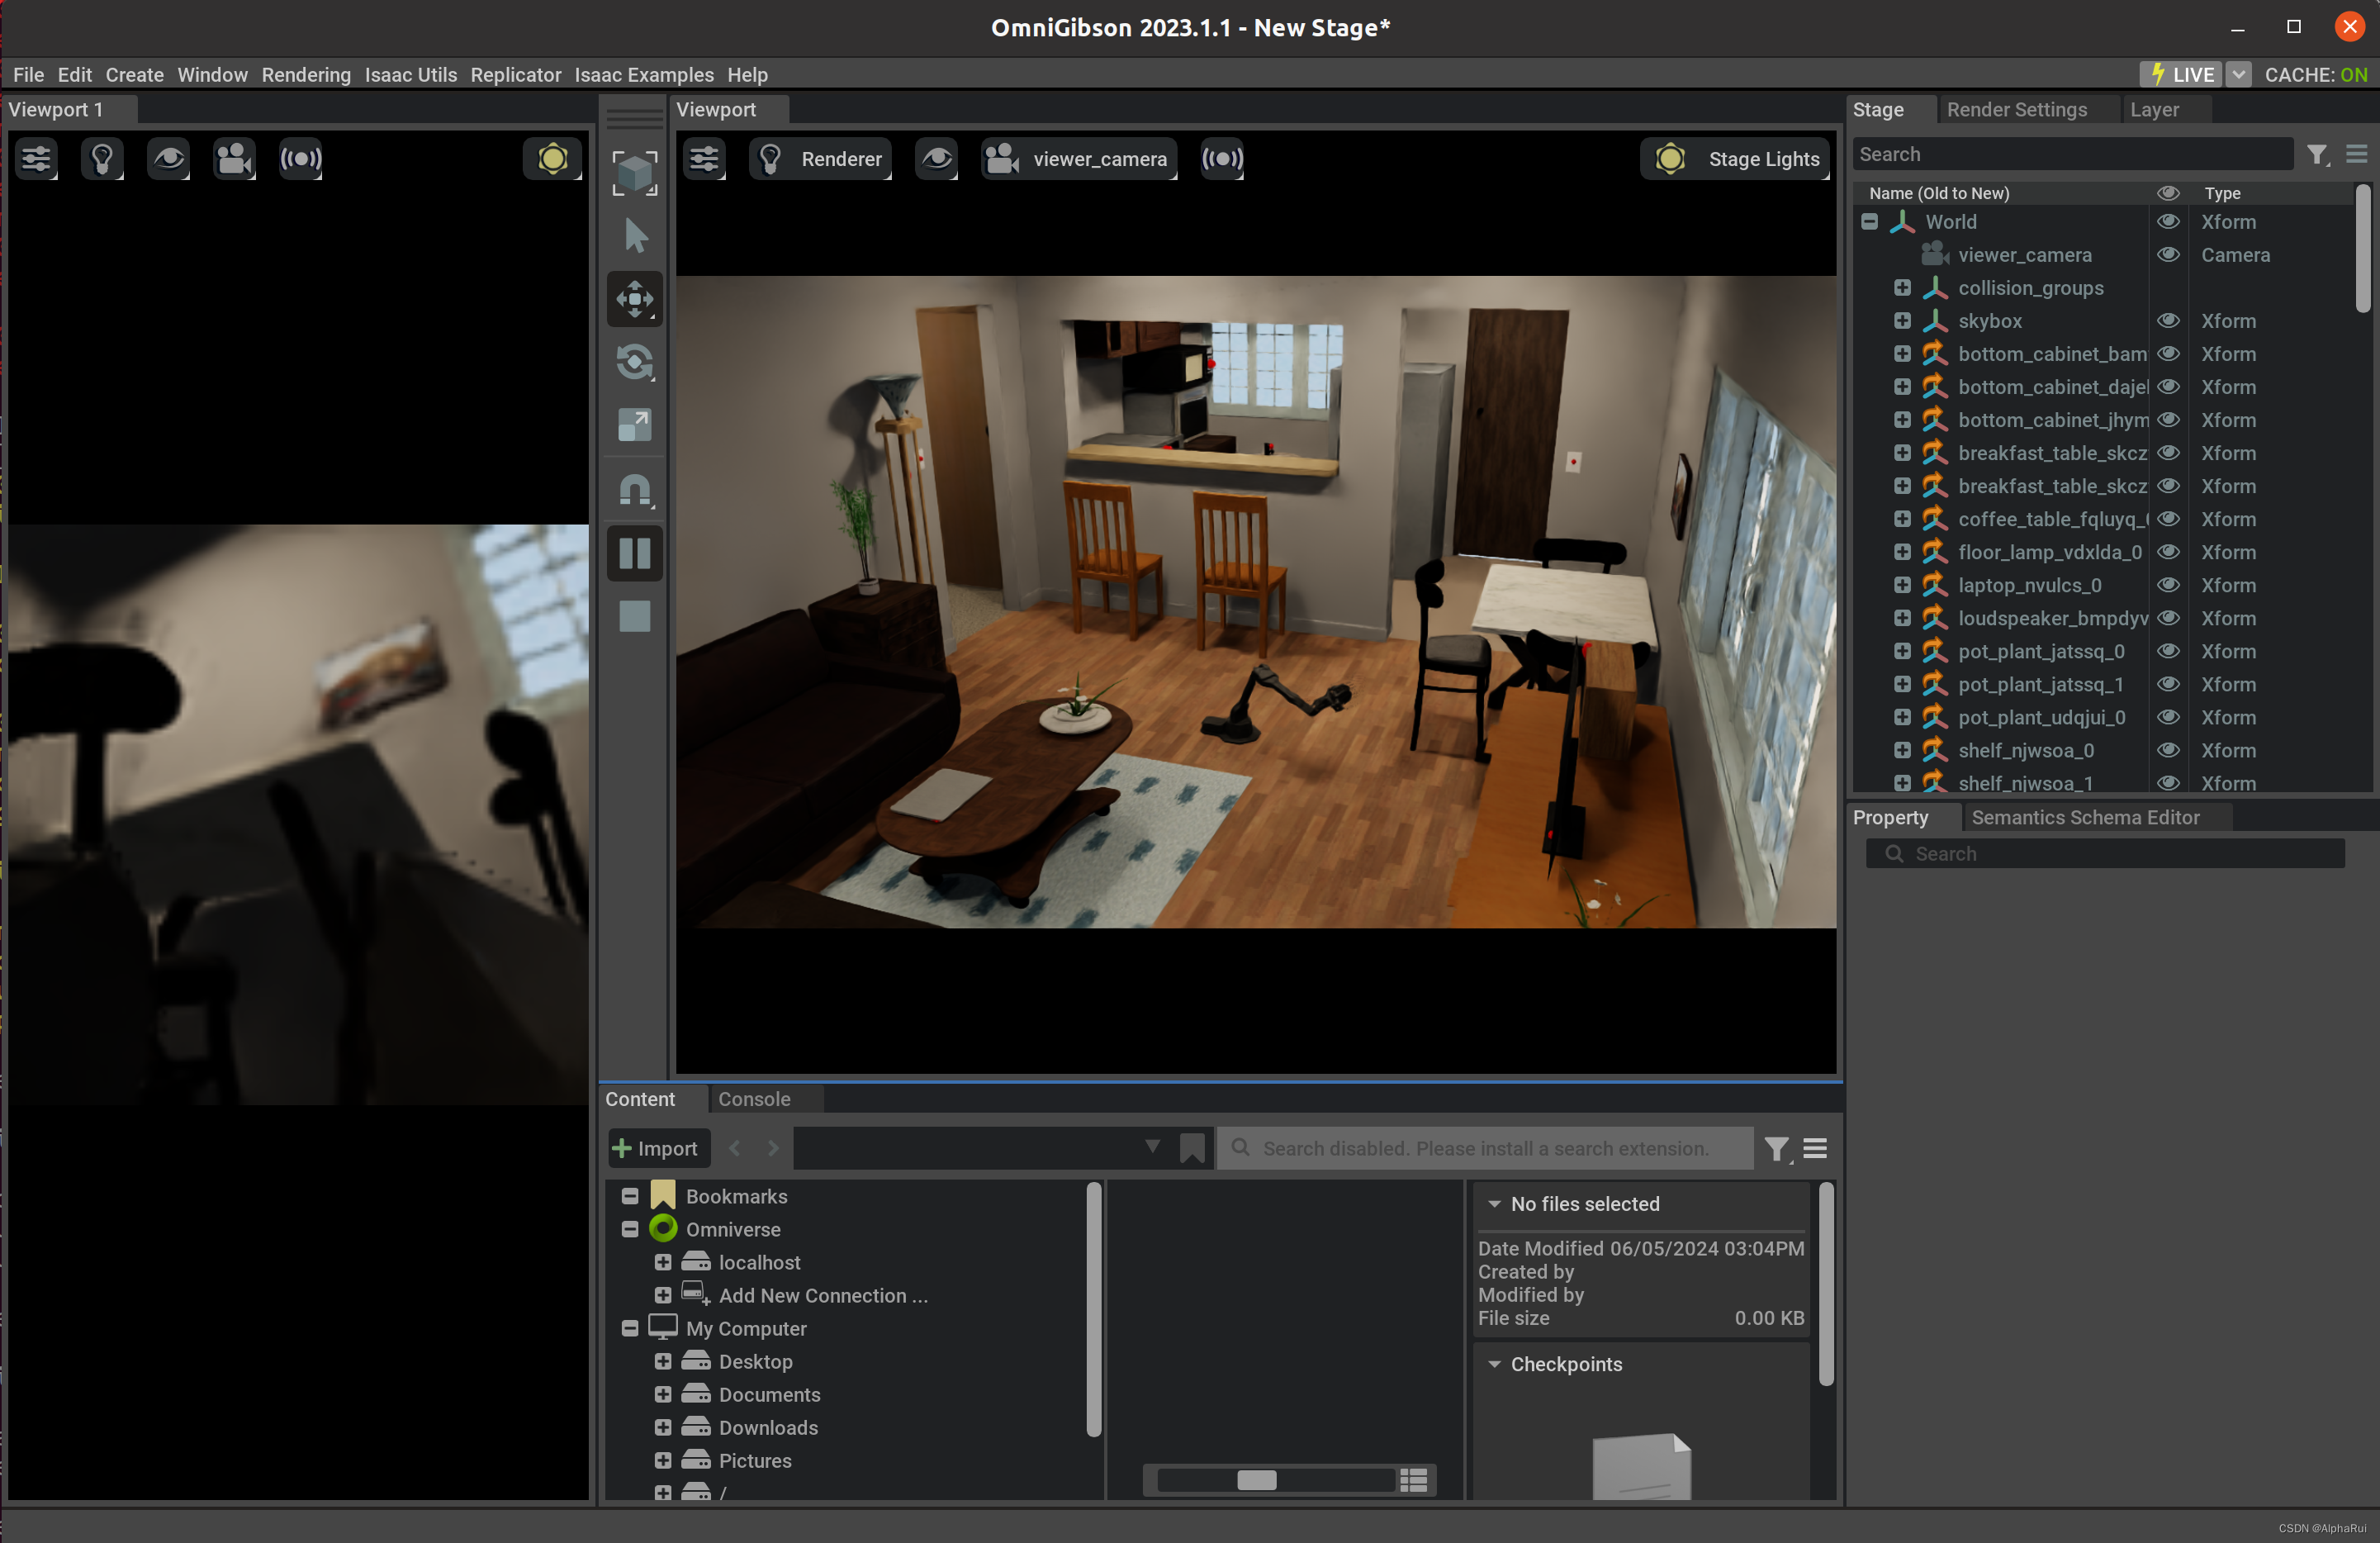Pause the simulation
Viewport: 2380px width, 1543px height.
pyautogui.click(x=634, y=553)
